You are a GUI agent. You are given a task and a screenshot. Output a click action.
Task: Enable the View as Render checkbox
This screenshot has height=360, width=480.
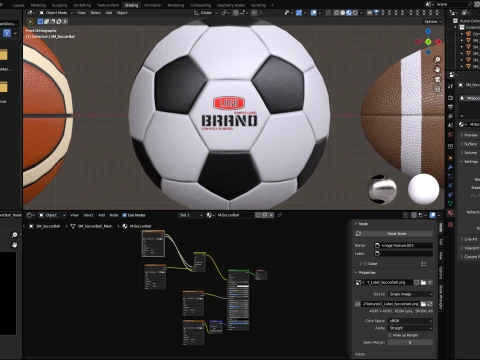point(390,335)
